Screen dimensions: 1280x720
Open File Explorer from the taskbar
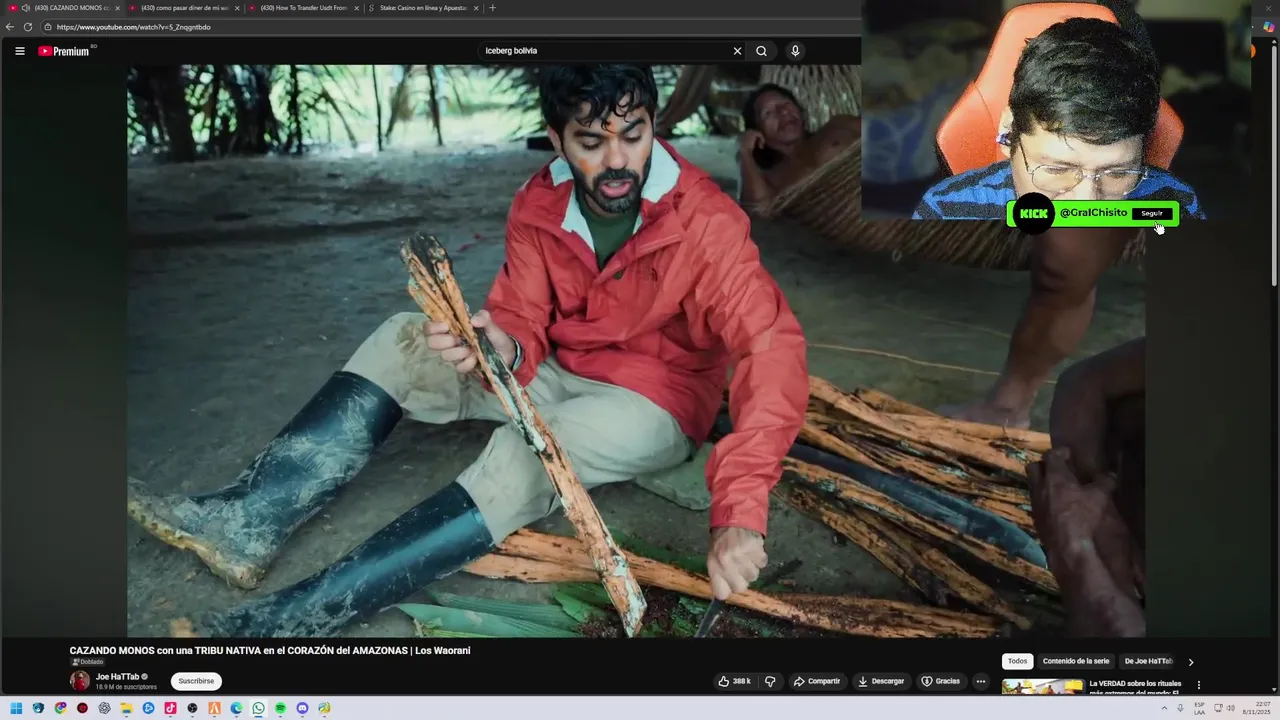point(126,708)
